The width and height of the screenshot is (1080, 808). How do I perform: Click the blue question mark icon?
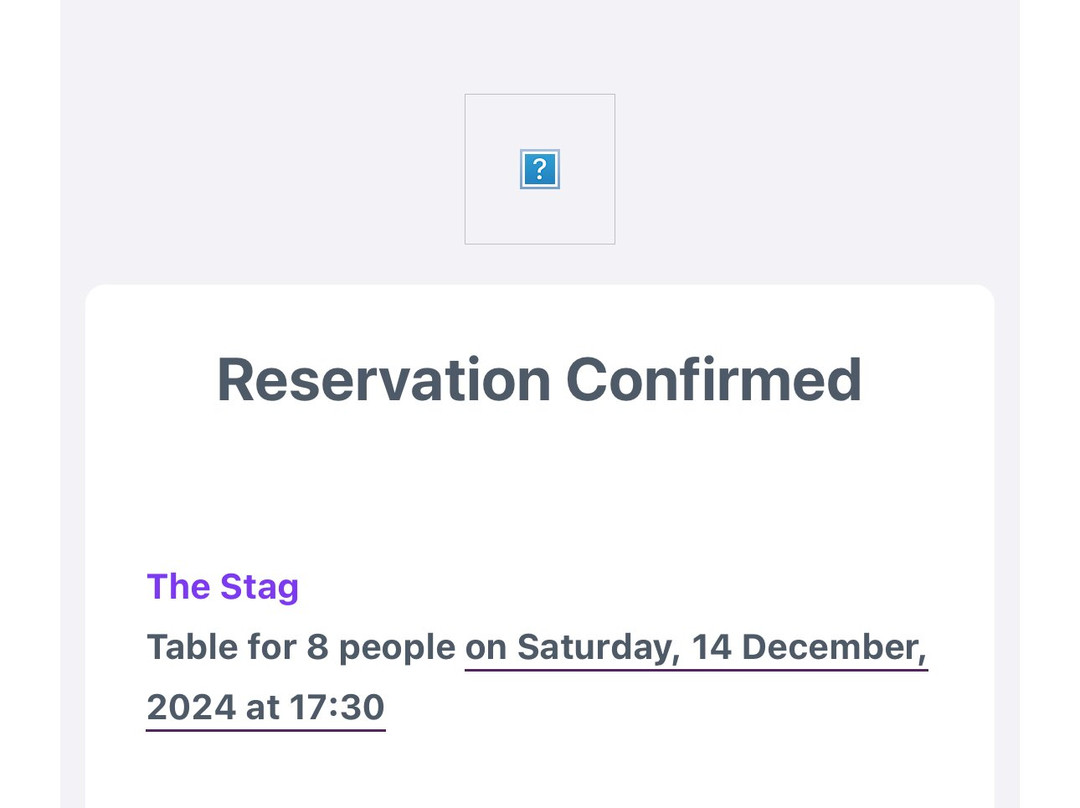pyautogui.click(x=540, y=169)
